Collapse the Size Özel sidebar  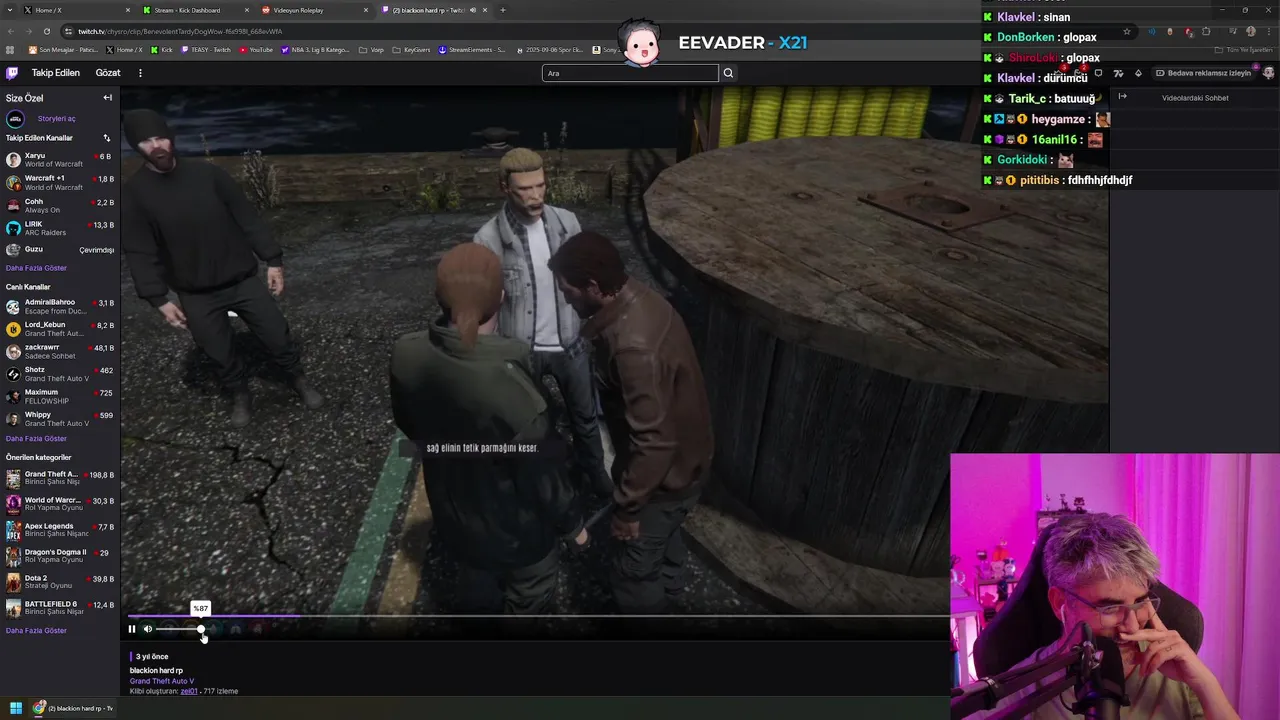click(x=107, y=98)
